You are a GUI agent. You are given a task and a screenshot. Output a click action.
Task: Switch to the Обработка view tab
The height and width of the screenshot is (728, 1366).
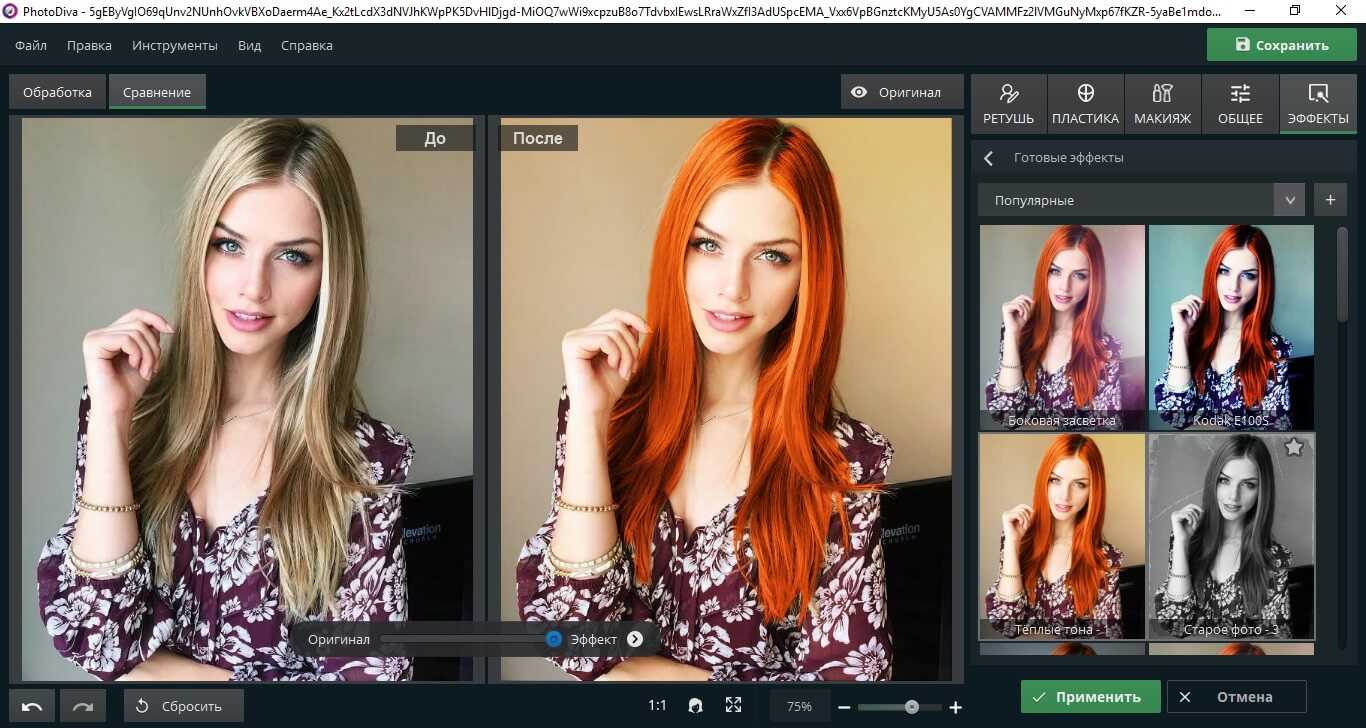click(x=57, y=92)
